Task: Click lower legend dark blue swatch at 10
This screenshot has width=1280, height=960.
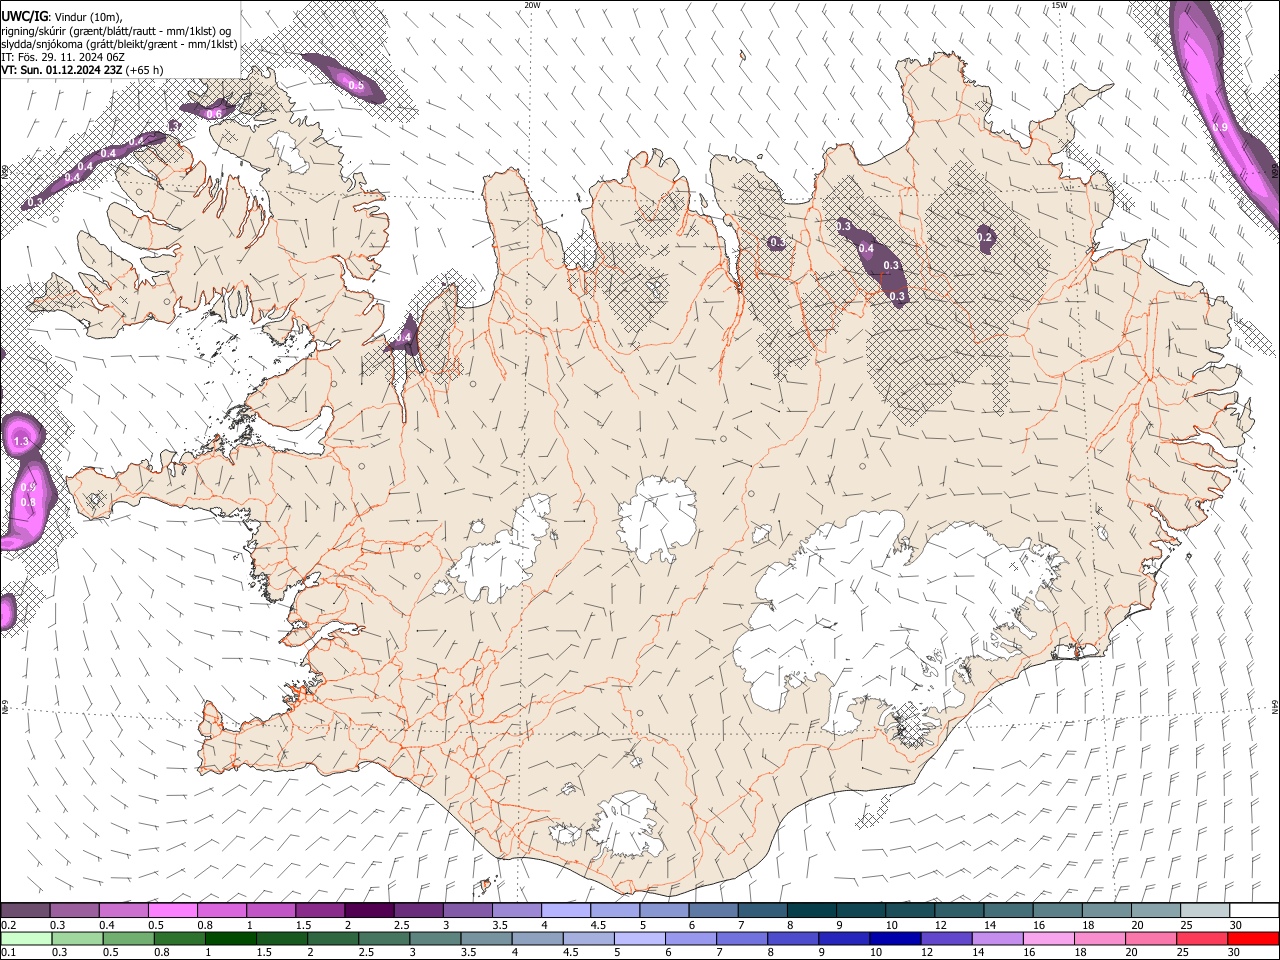Action: click(x=895, y=938)
